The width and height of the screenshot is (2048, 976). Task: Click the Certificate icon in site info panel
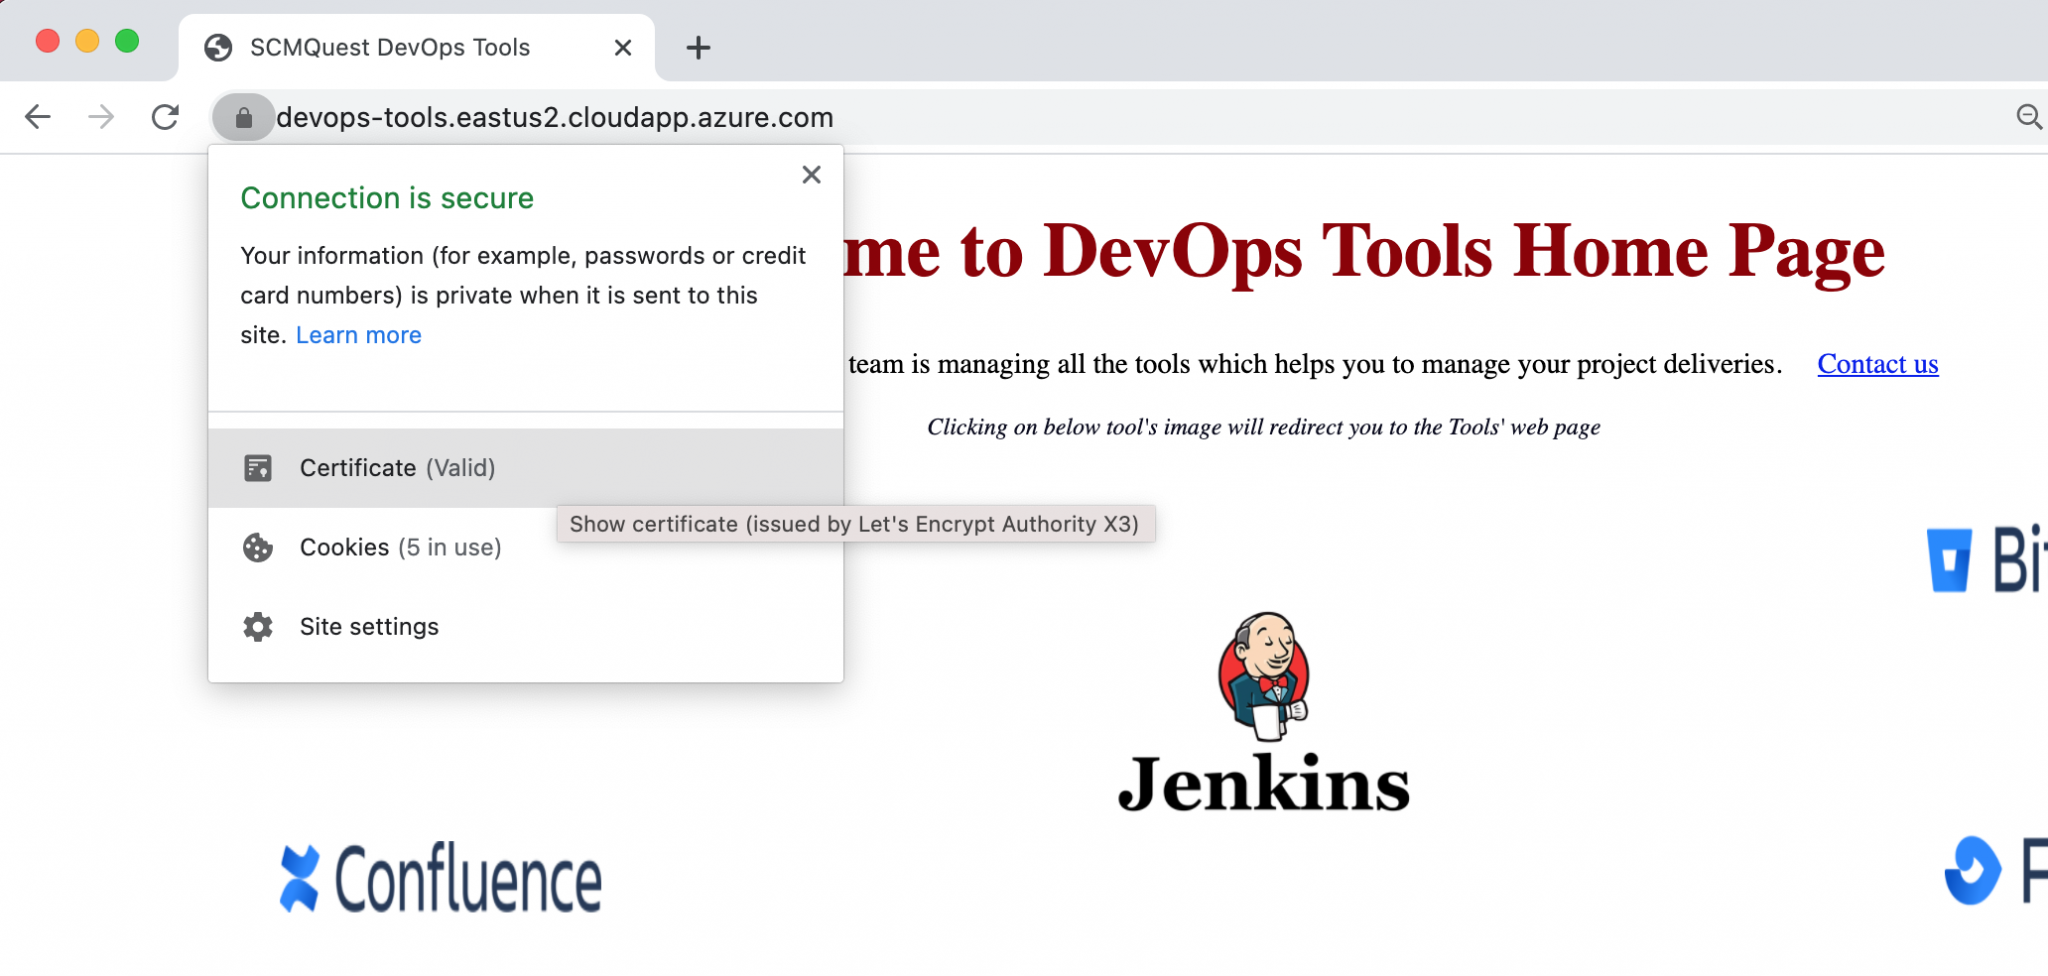point(259,467)
